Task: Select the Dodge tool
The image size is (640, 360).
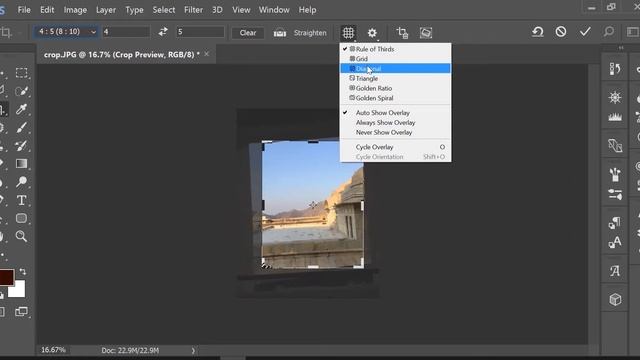Action: [22, 182]
